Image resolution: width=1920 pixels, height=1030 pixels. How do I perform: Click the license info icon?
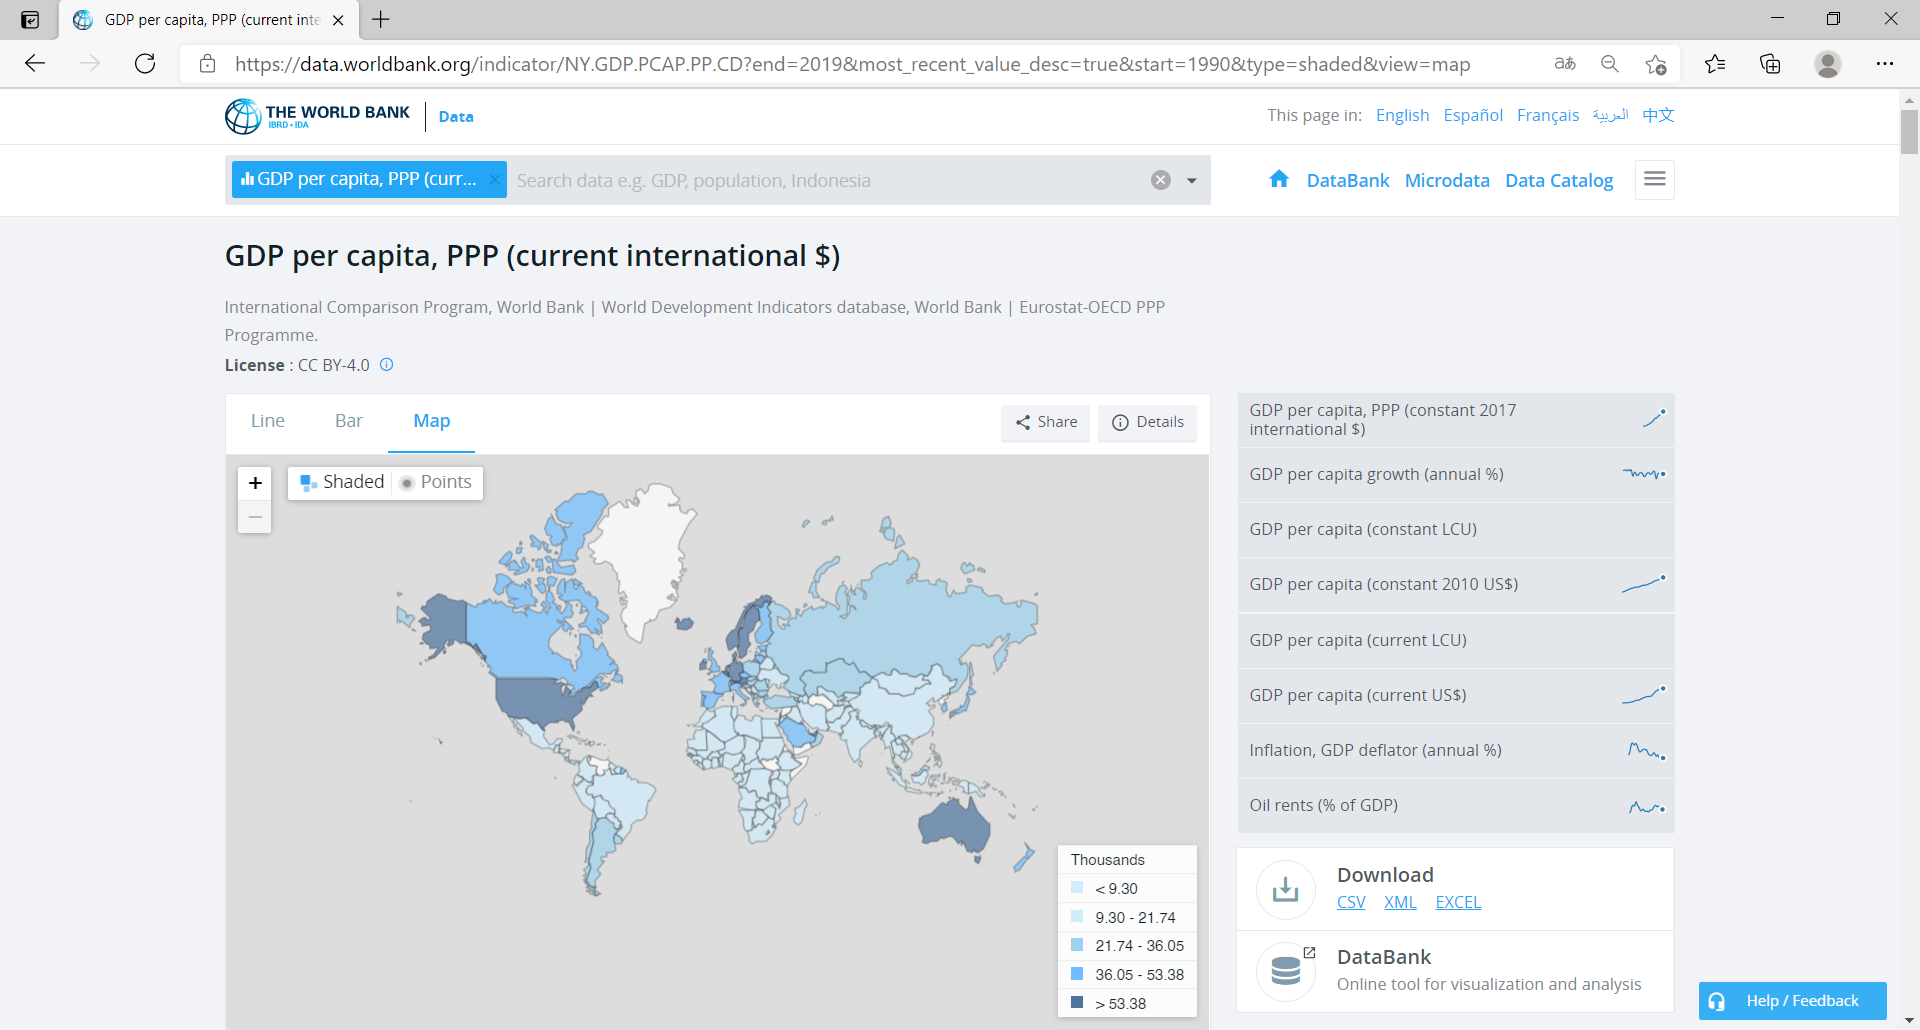387,365
